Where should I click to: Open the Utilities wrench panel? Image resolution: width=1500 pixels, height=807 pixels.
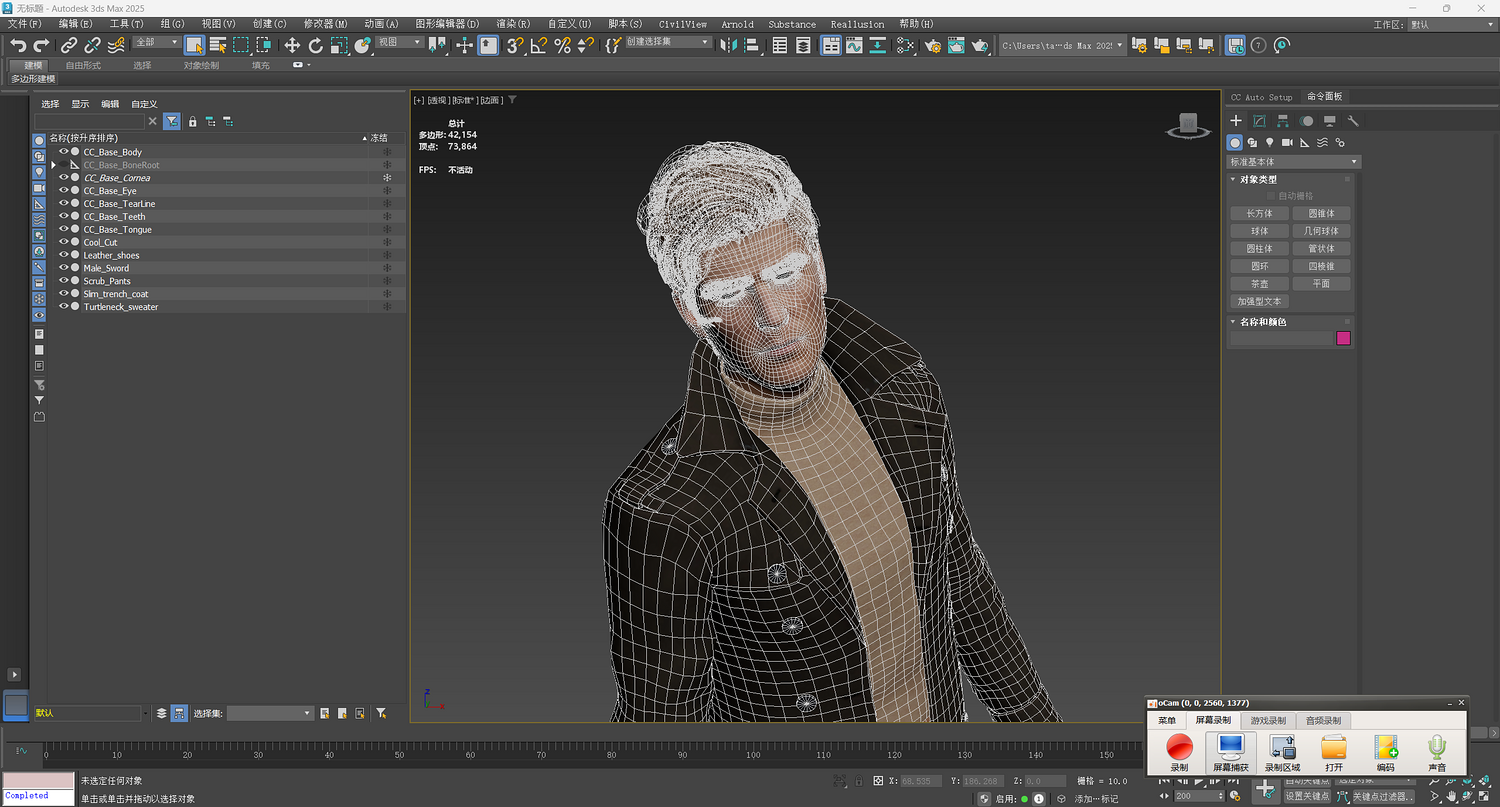pos(1353,121)
